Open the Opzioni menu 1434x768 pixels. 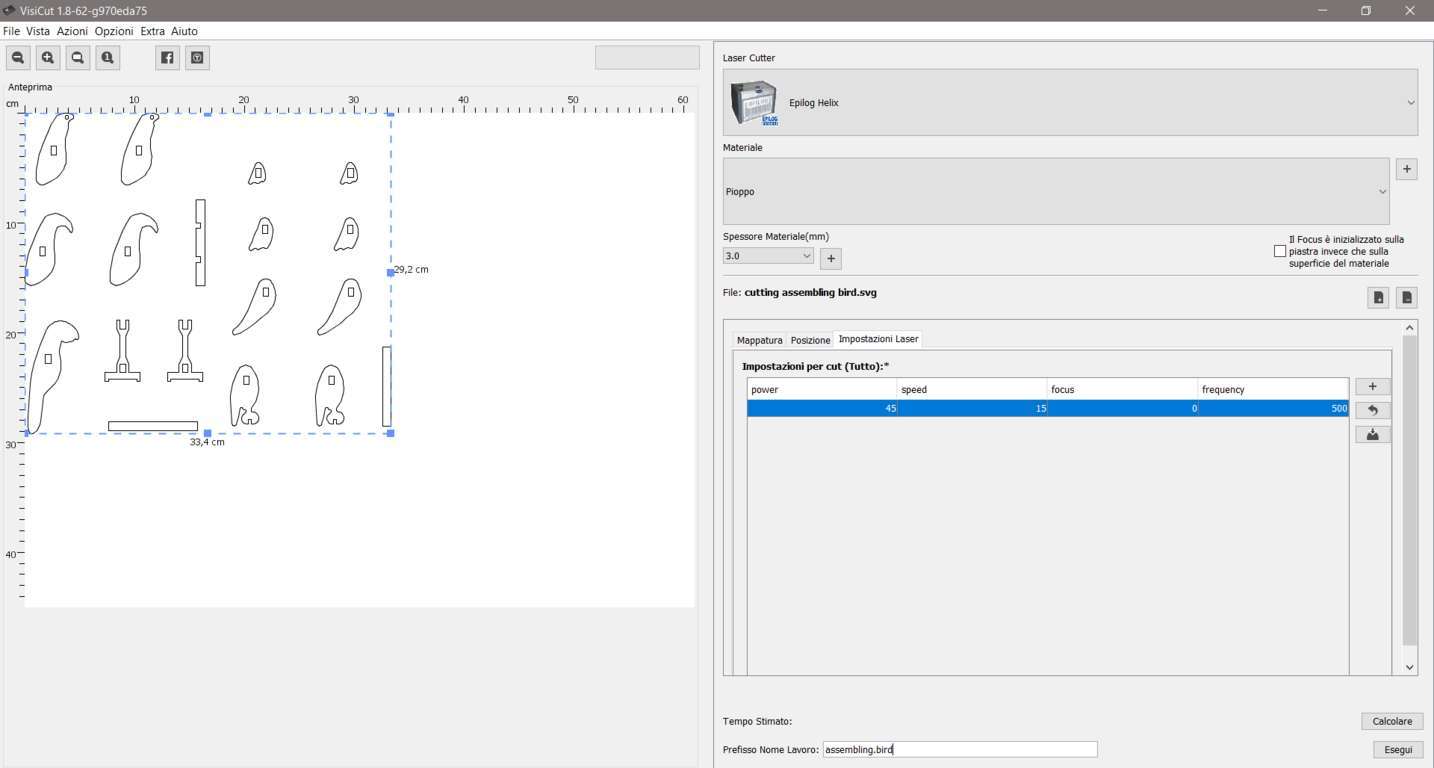(114, 31)
